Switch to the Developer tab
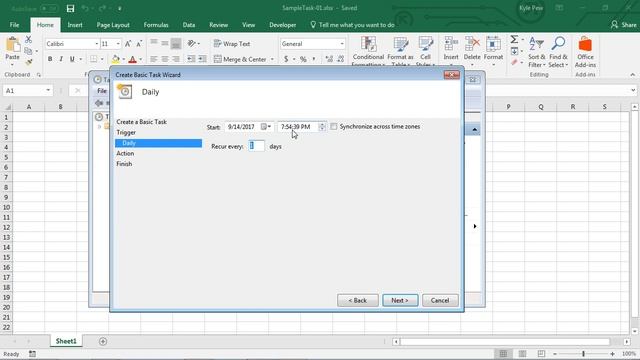 (282, 25)
